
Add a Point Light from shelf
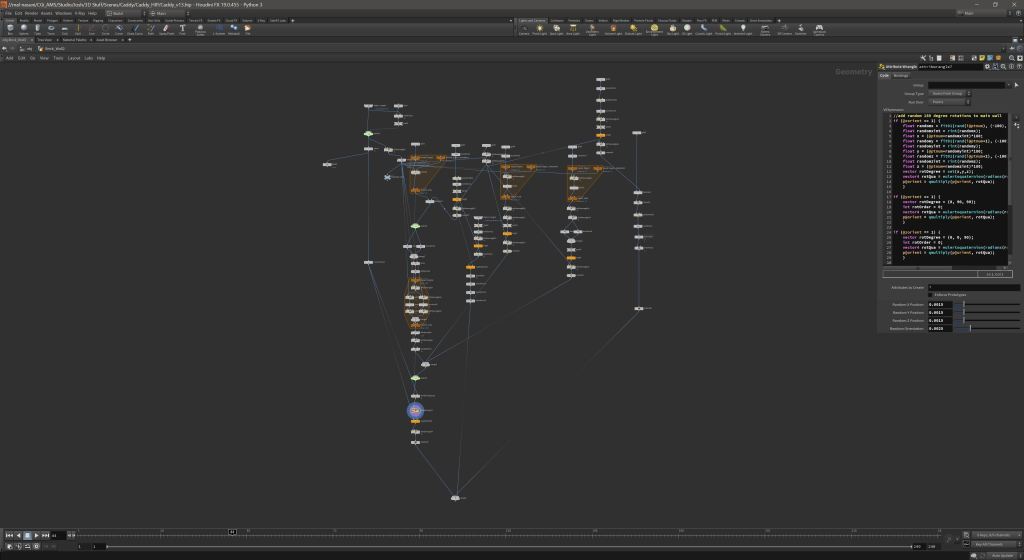tap(540, 29)
